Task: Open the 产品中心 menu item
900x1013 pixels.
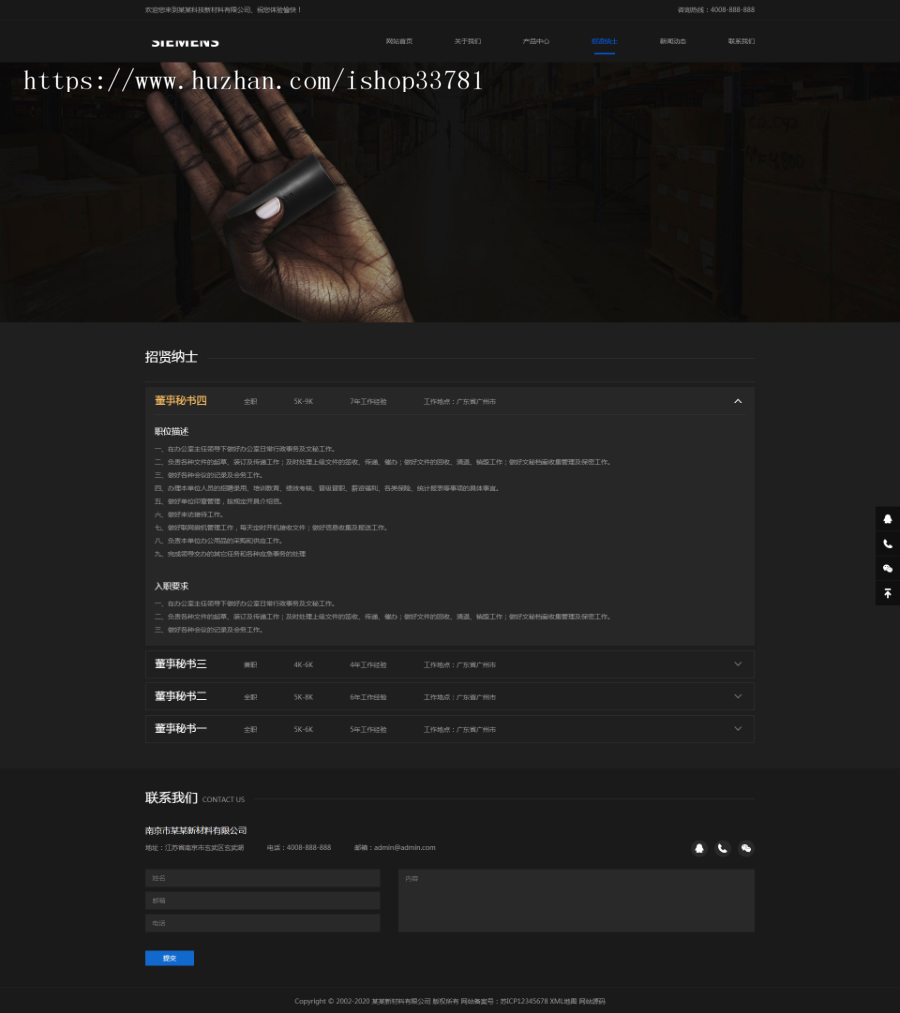Action: (x=536, y=41)
